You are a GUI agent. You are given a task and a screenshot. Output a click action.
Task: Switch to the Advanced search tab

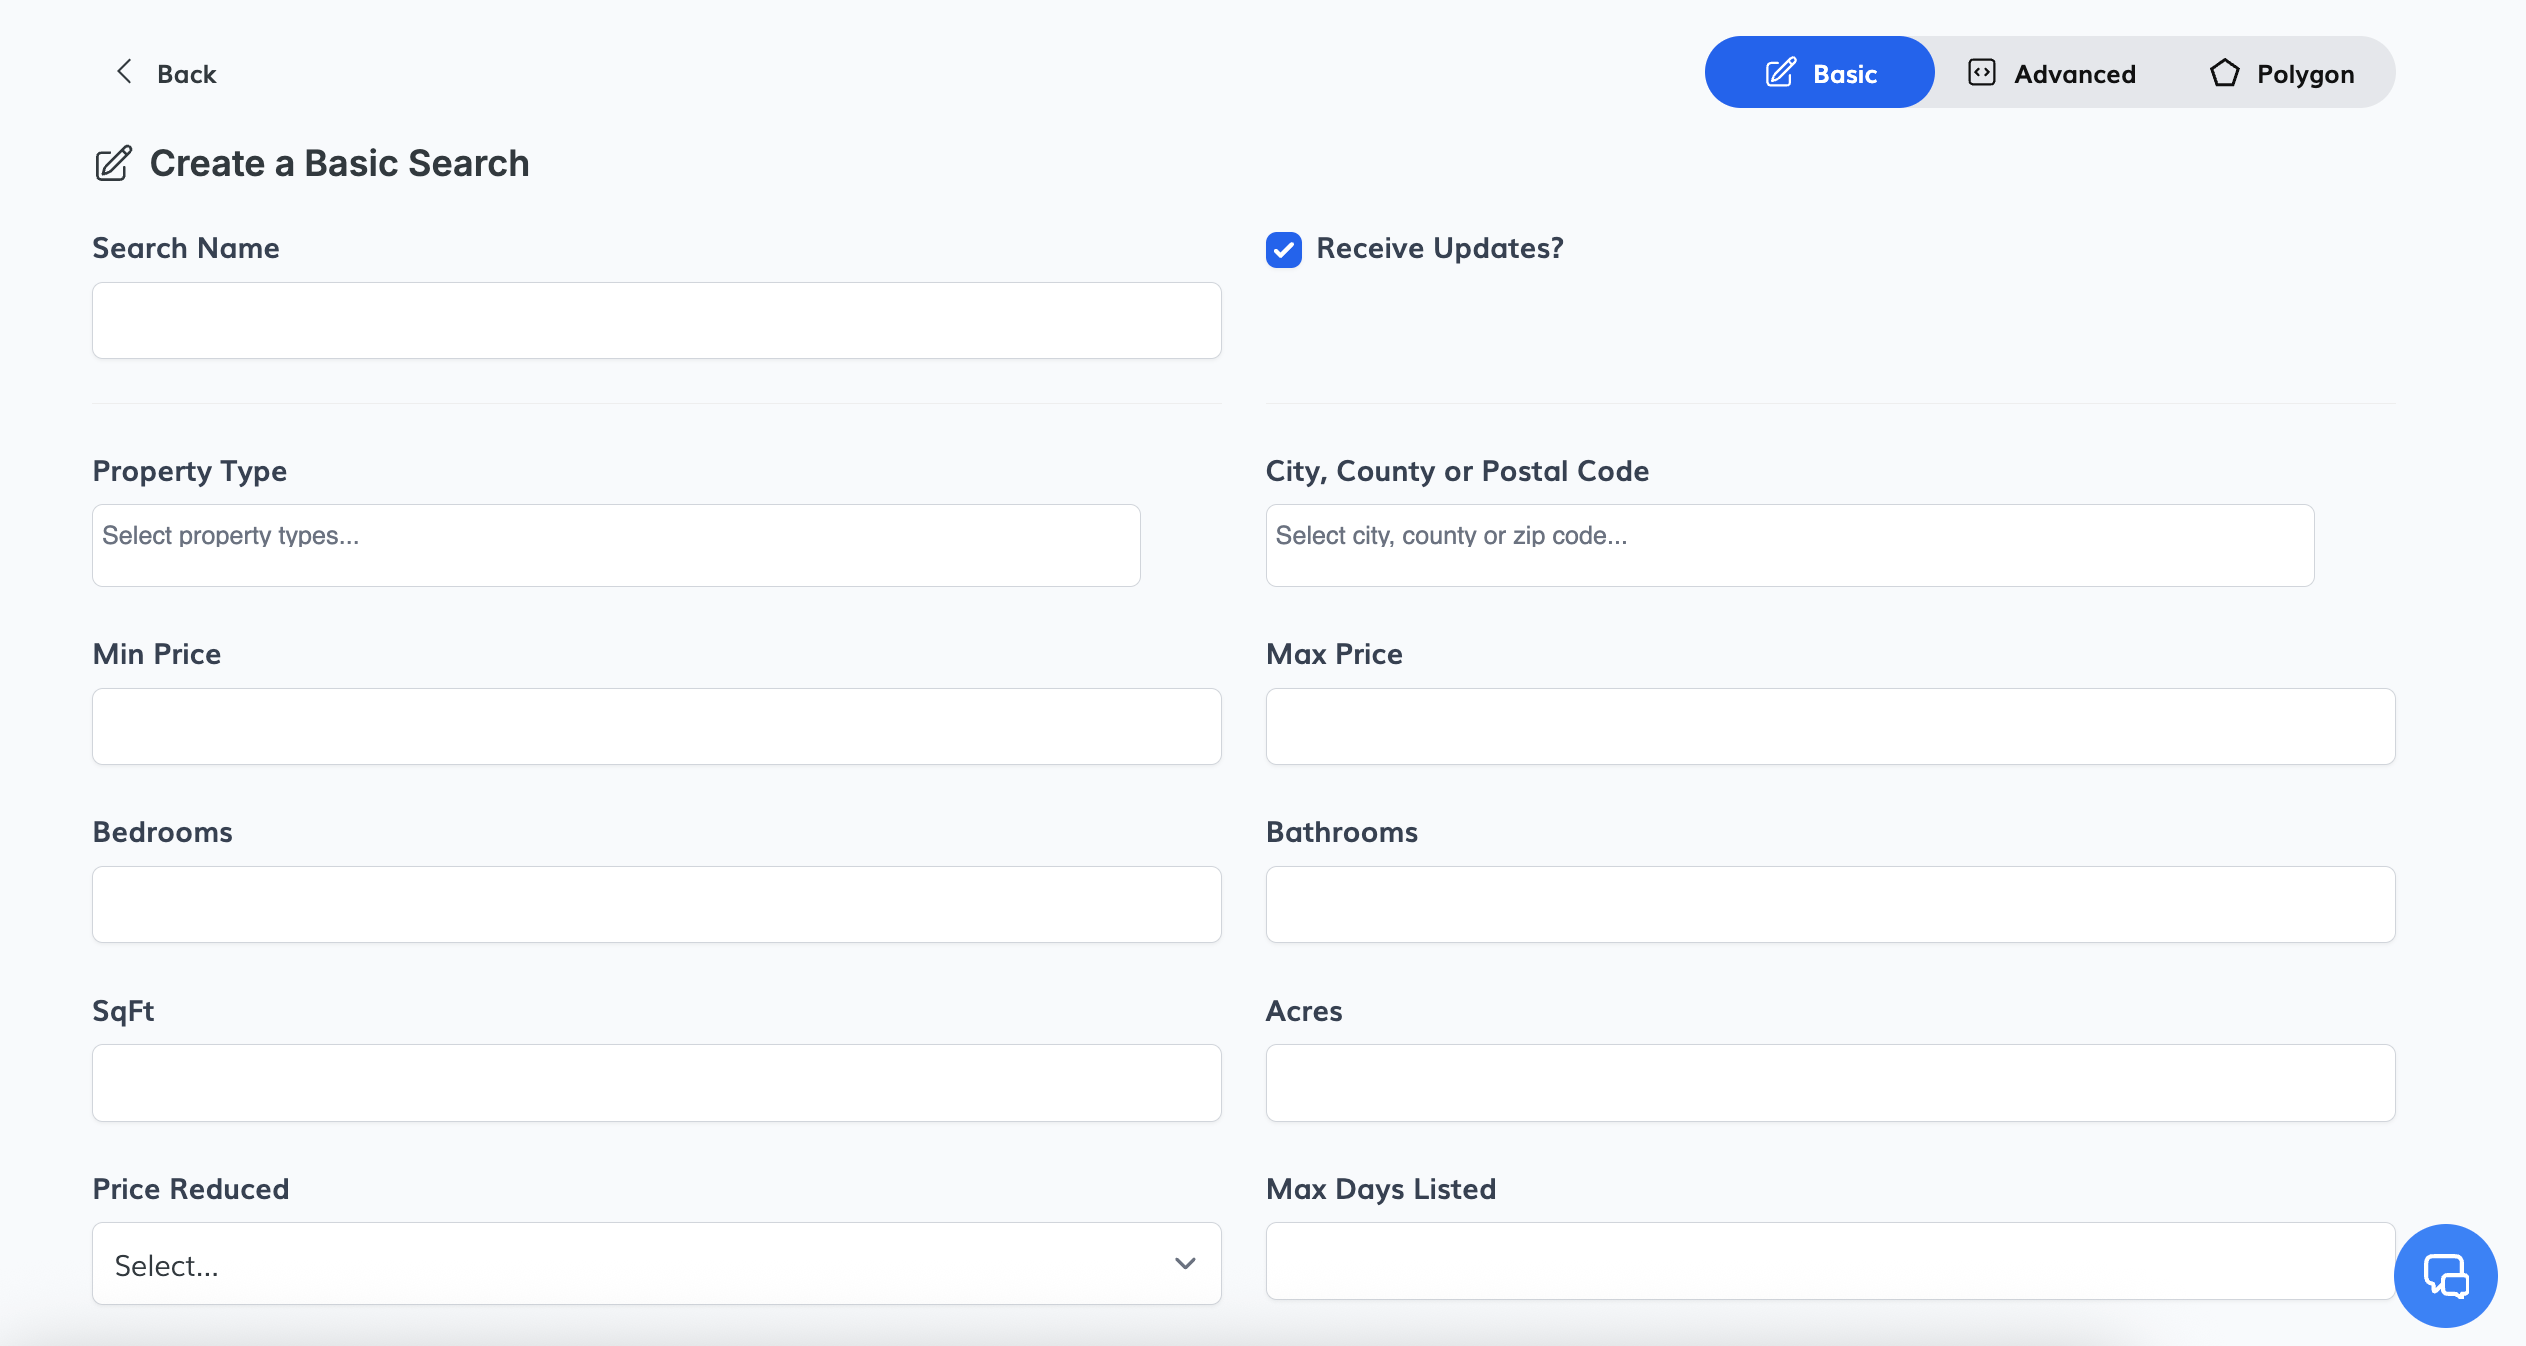click(x=2052, y=73)
